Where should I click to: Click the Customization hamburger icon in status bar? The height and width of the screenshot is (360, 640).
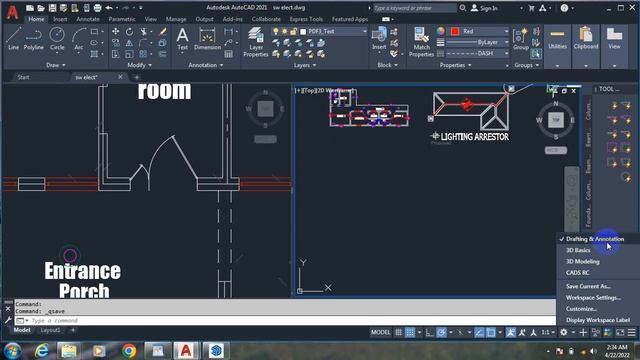(631, 333)
